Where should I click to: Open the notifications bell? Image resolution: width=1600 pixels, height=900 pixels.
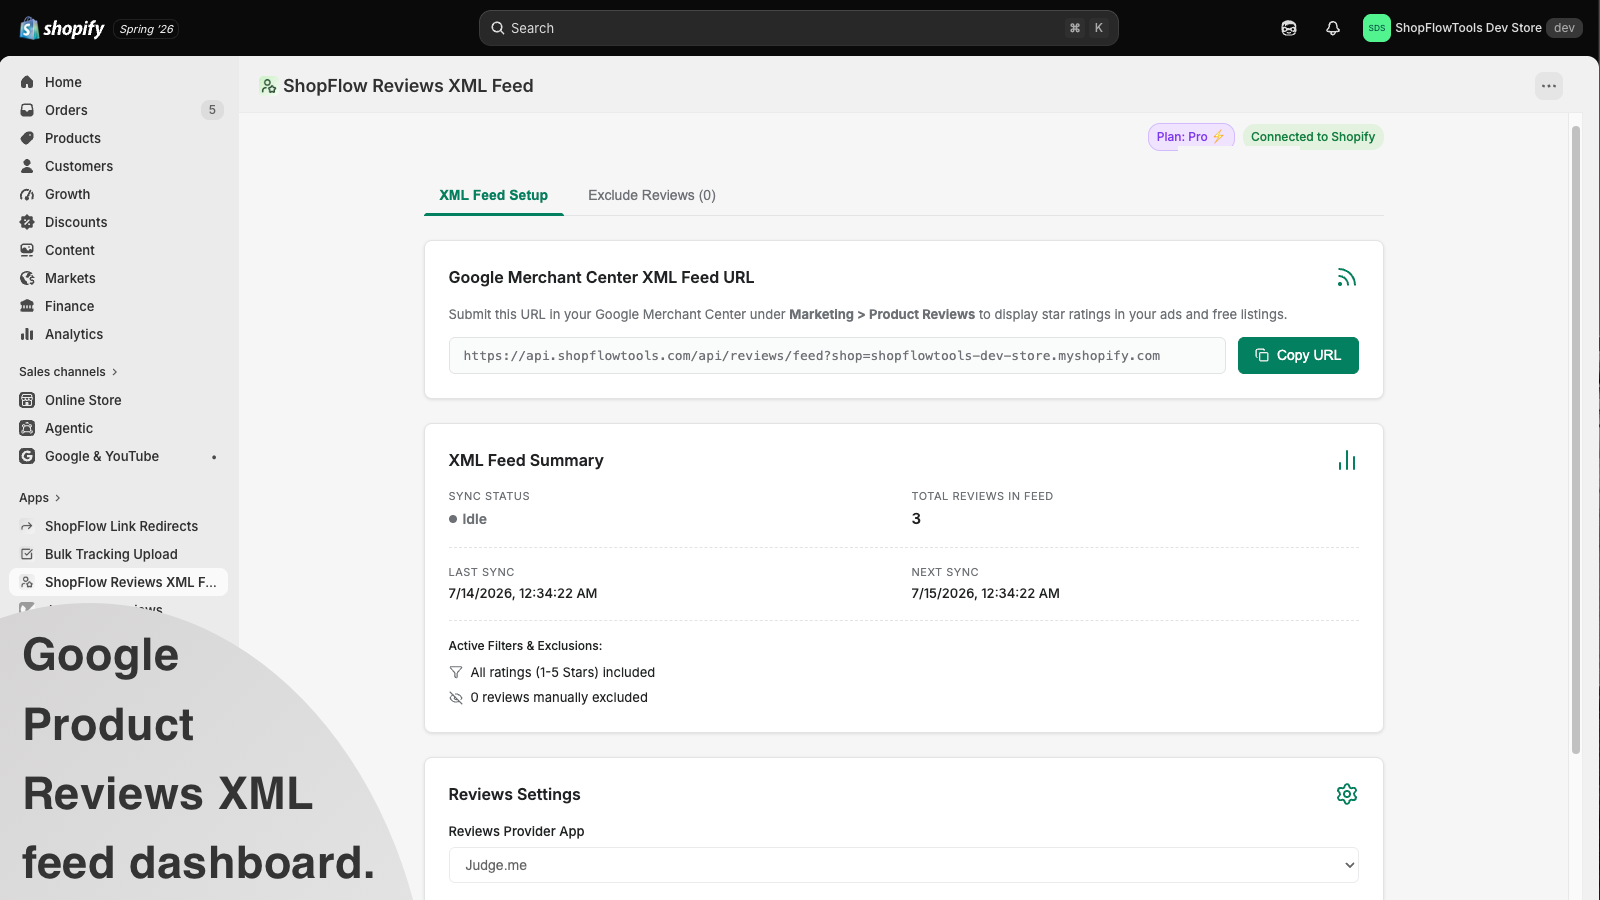click(1333, 28)
